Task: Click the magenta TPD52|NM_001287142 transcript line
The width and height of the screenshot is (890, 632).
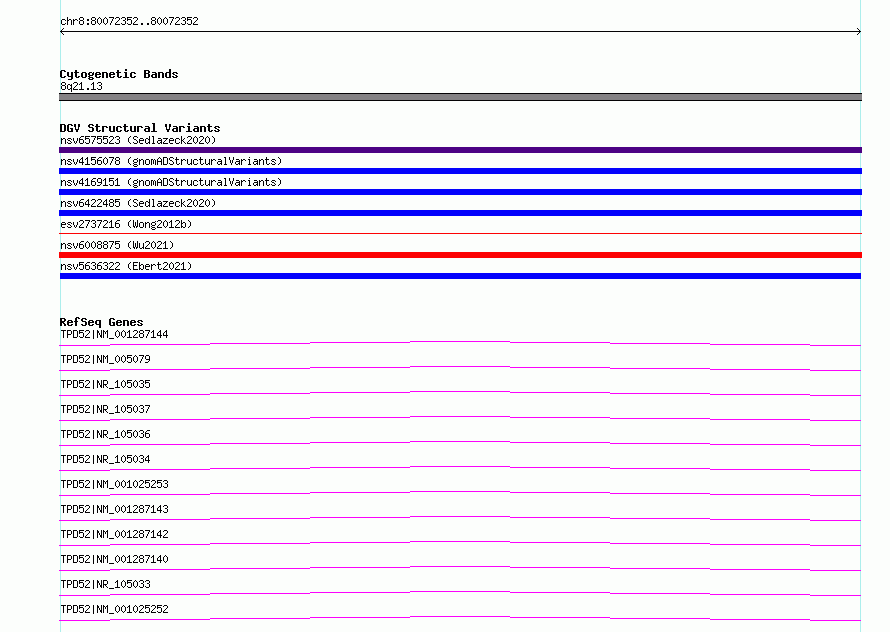Action: point(460,543)
